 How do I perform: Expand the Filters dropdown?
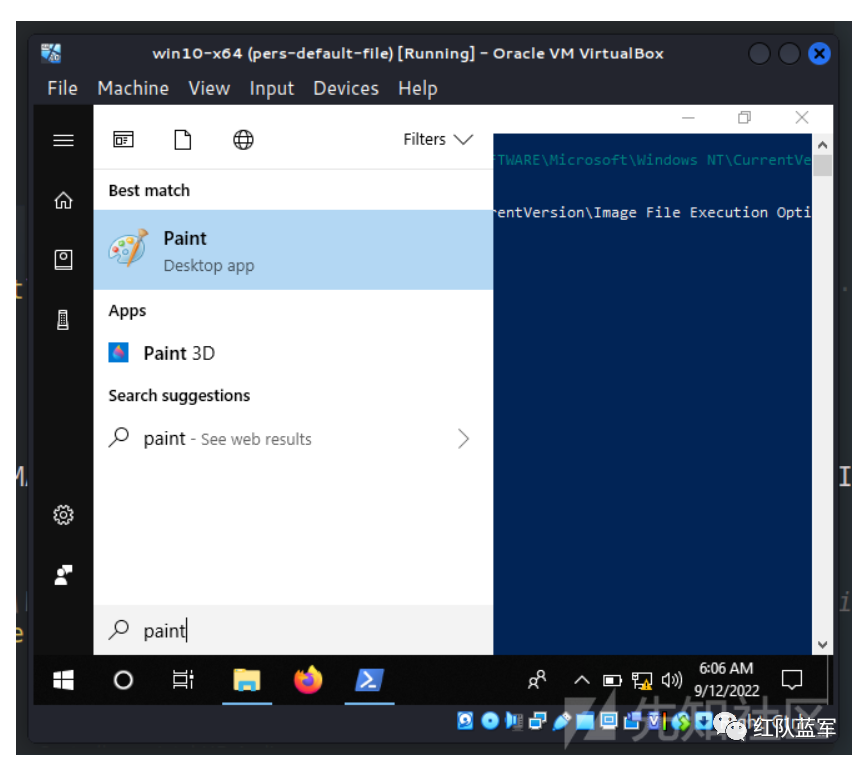point(438,140)
